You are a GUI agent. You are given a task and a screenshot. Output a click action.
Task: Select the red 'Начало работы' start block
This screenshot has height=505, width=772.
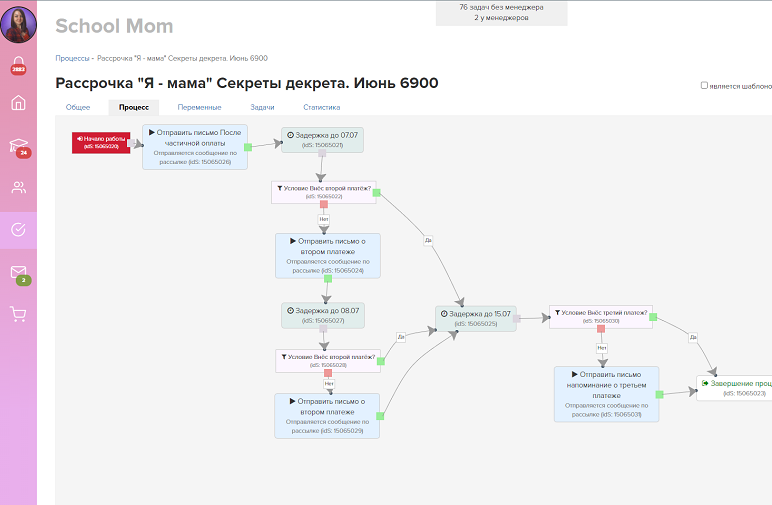pos(100,143)
